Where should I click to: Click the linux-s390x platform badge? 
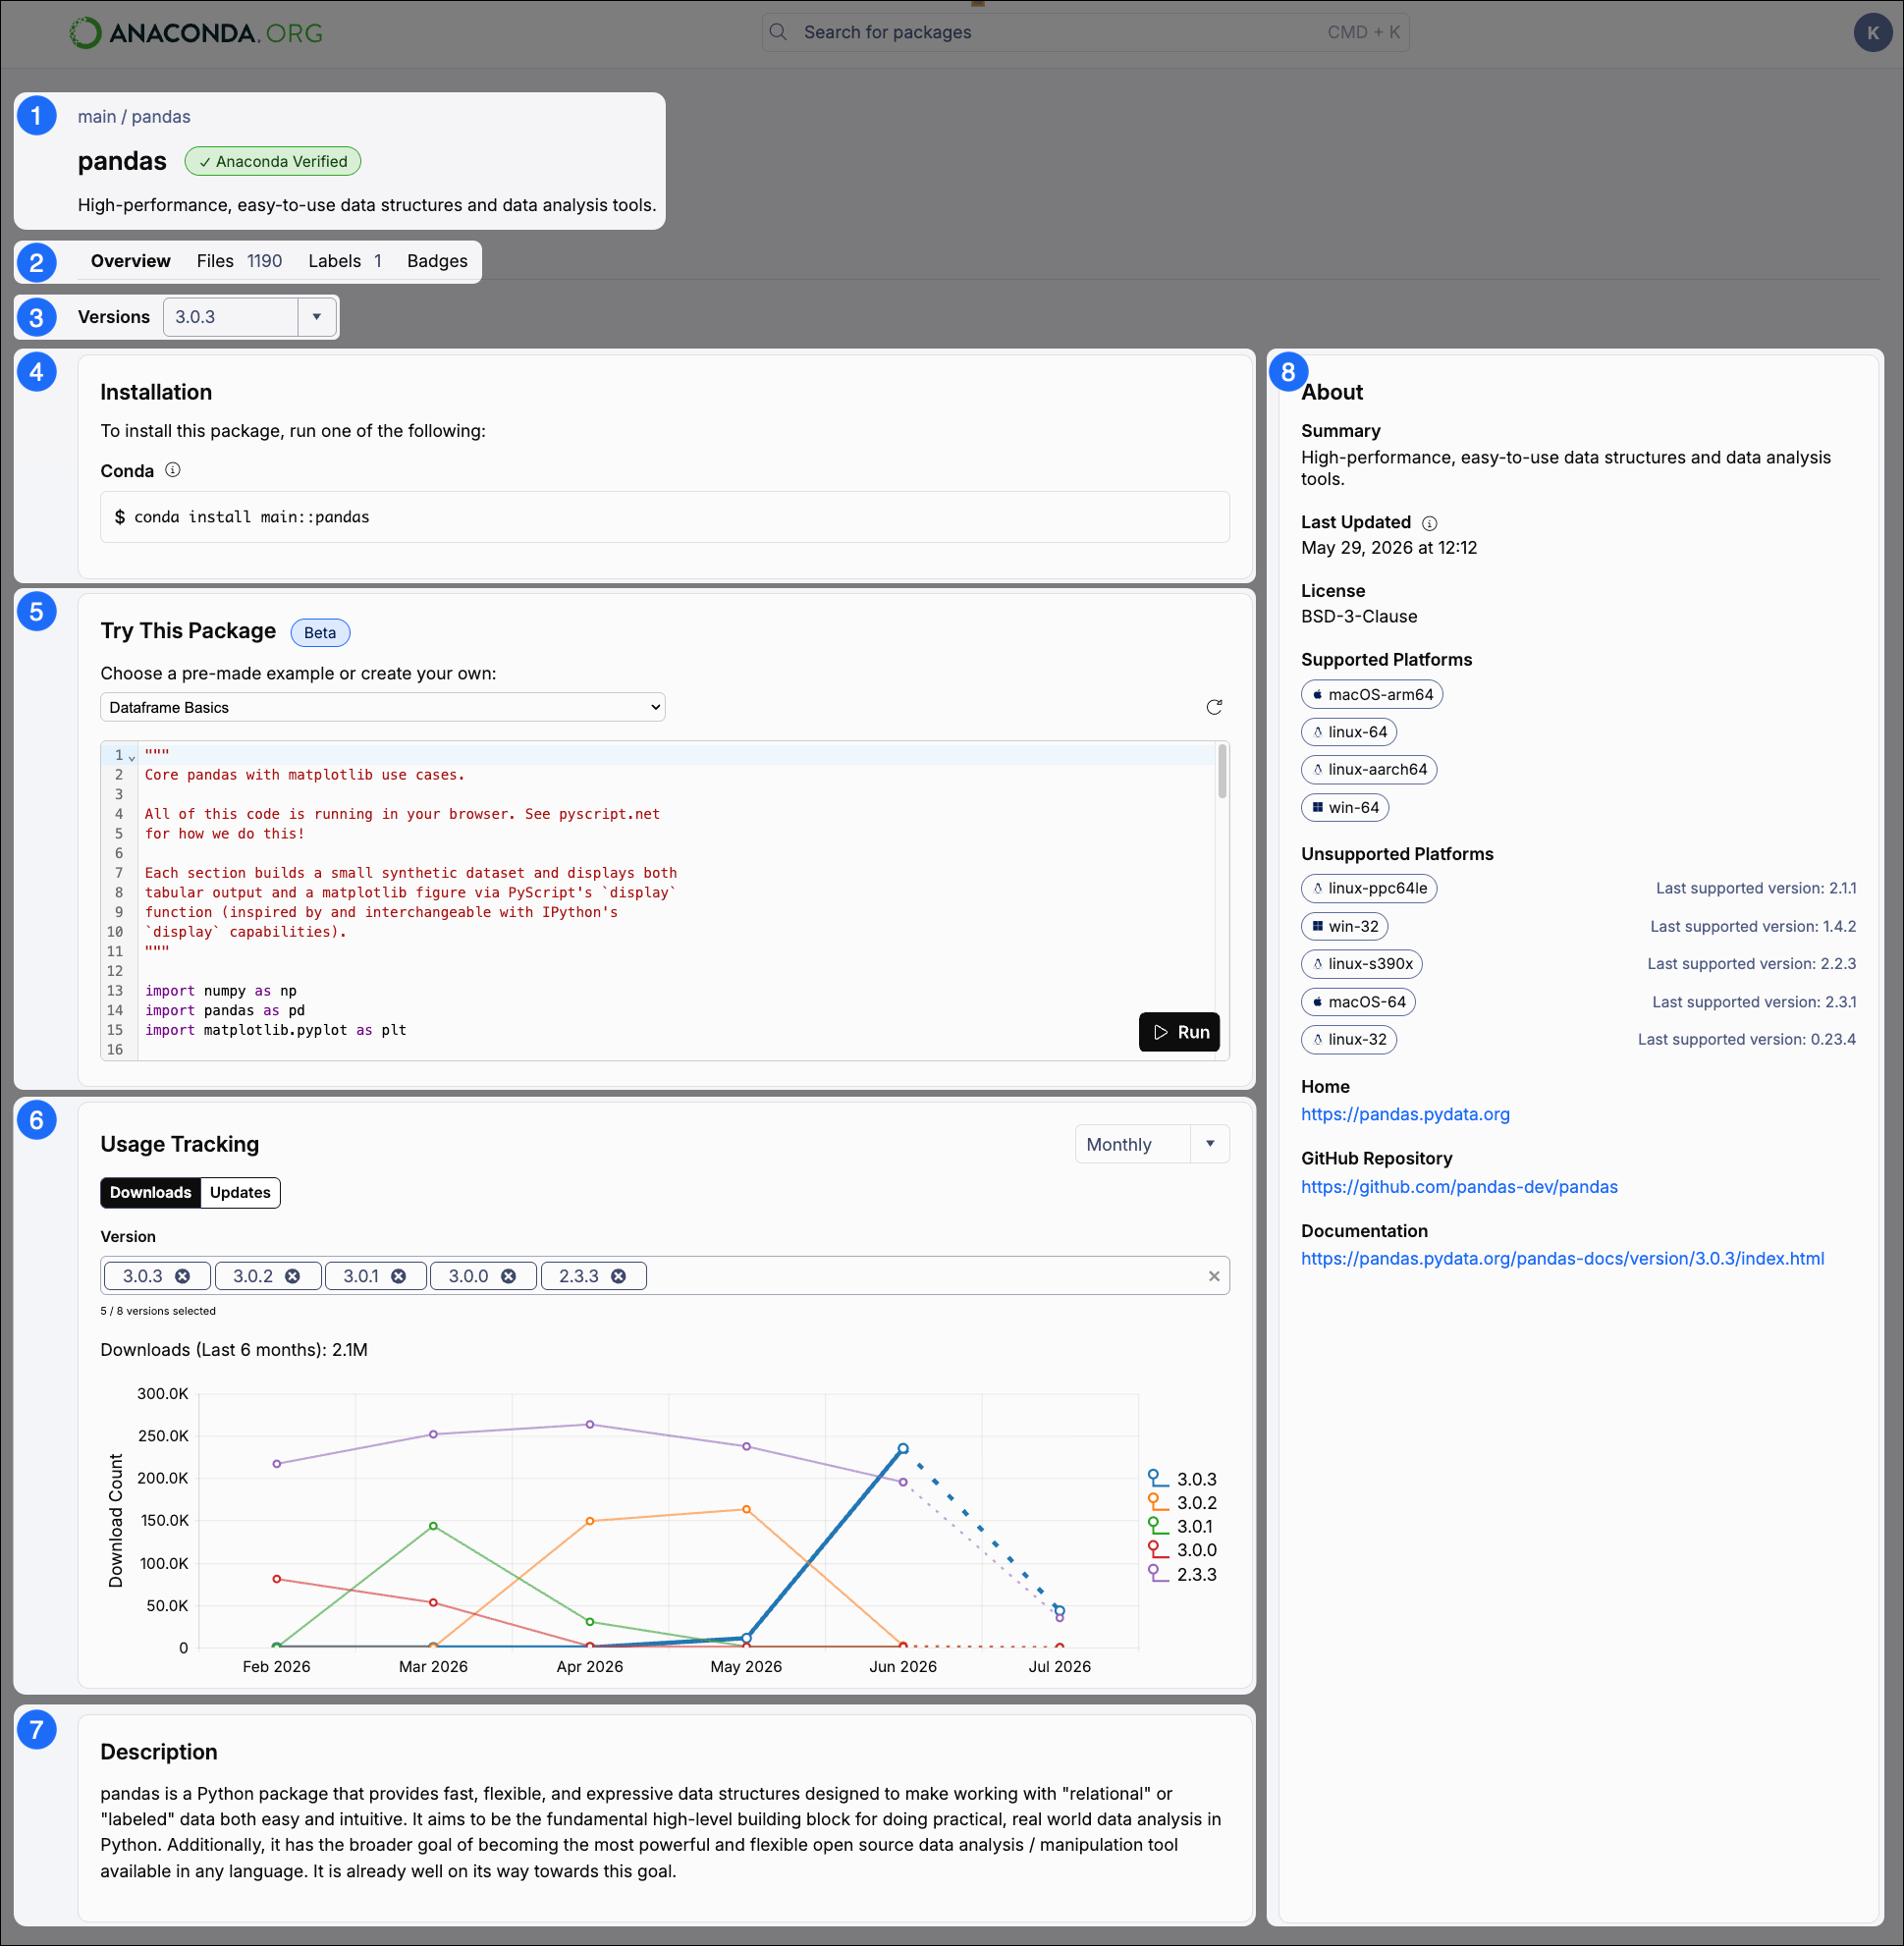[x=1361, y=964]
